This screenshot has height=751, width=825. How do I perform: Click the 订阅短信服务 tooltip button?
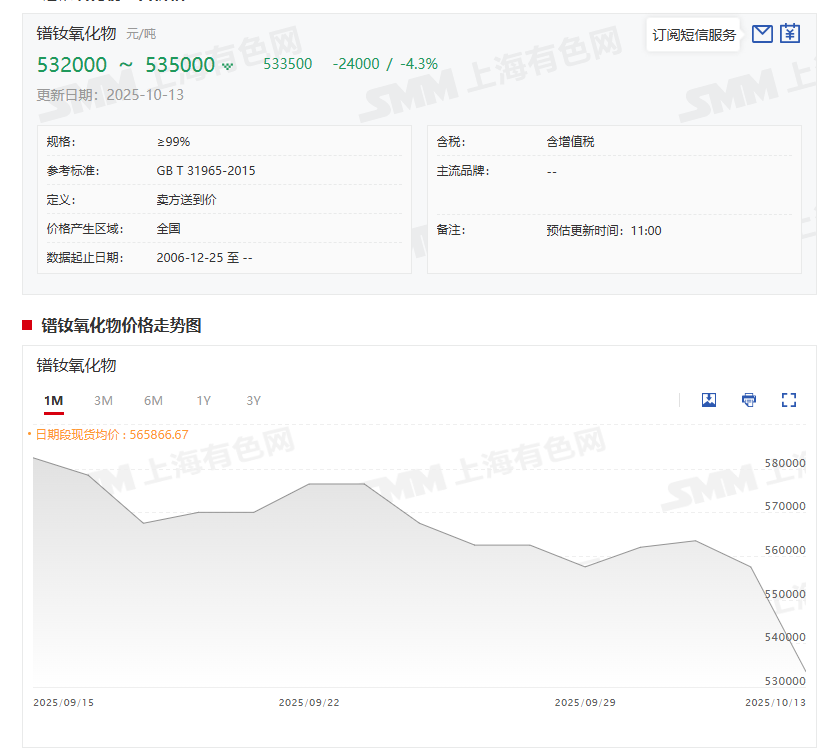694,35
